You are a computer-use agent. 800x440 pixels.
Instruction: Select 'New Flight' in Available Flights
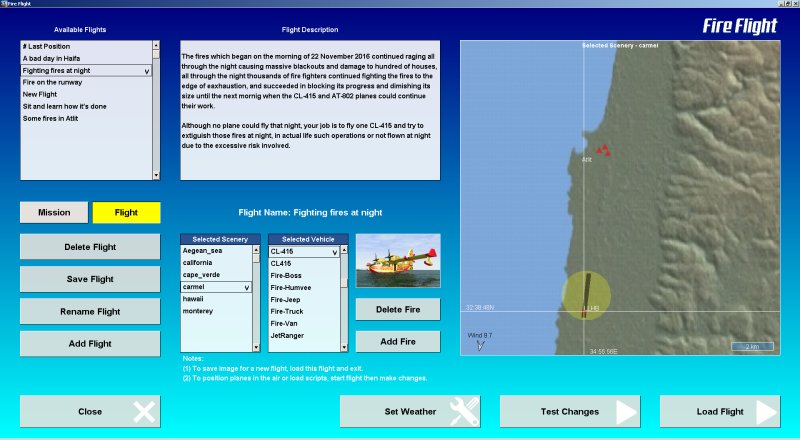[86, 94]
